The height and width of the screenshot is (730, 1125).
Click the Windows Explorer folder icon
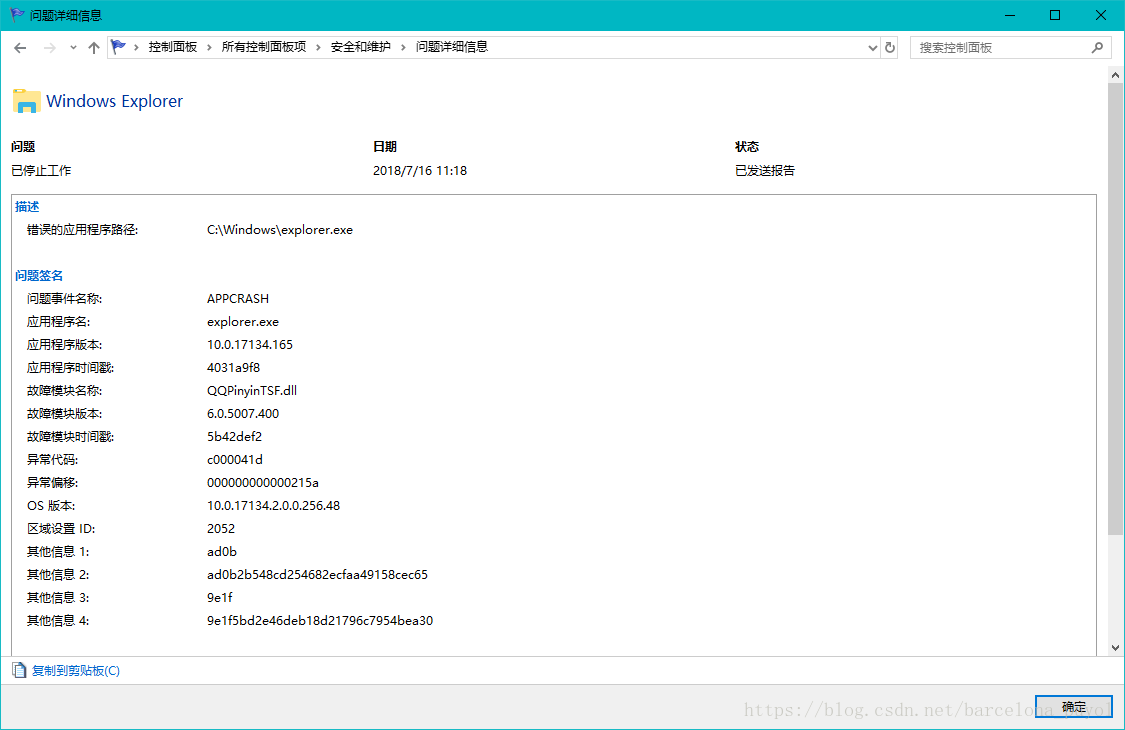27,101
